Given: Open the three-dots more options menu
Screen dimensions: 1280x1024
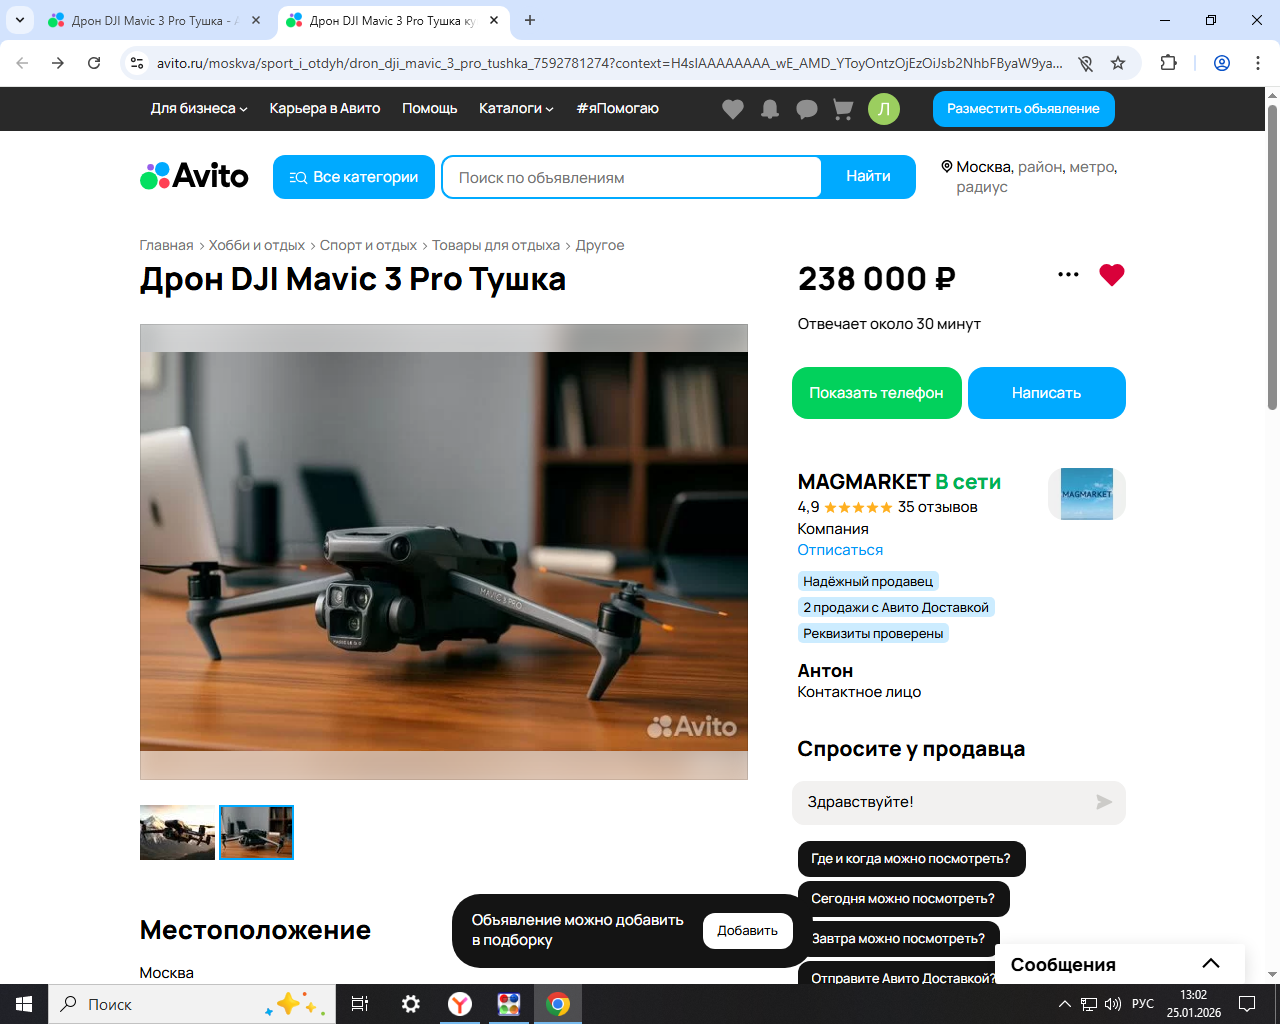Looking at the screenshot, I should click(1068, 275).
